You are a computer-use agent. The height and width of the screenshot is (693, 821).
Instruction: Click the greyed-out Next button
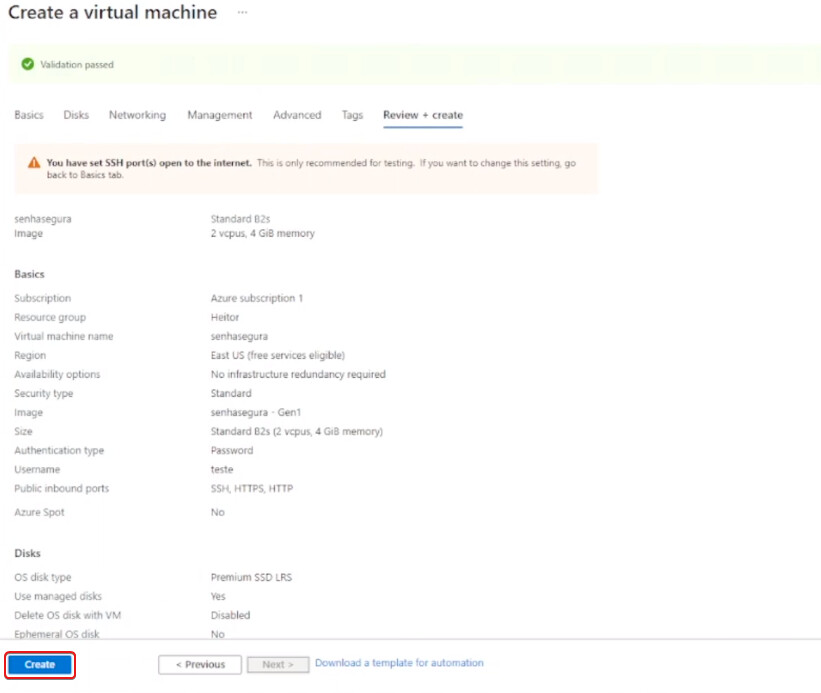coord(278,664)
